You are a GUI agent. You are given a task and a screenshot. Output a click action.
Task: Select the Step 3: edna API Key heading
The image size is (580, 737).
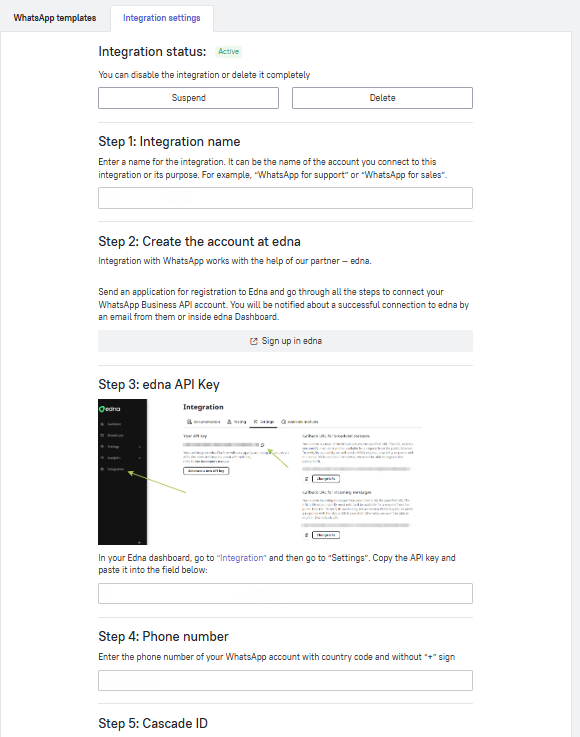pyautogui.click(x=159, y=384)
